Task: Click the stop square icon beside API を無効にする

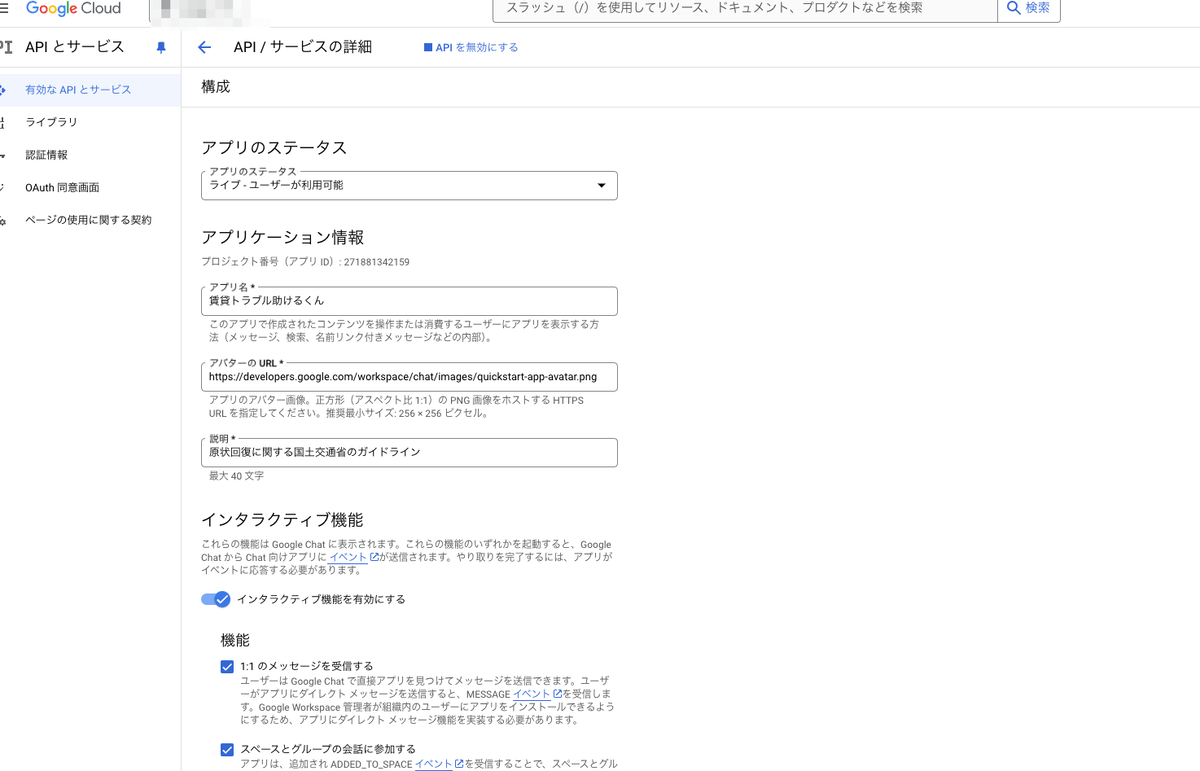Action: click(x=428, y=47)
